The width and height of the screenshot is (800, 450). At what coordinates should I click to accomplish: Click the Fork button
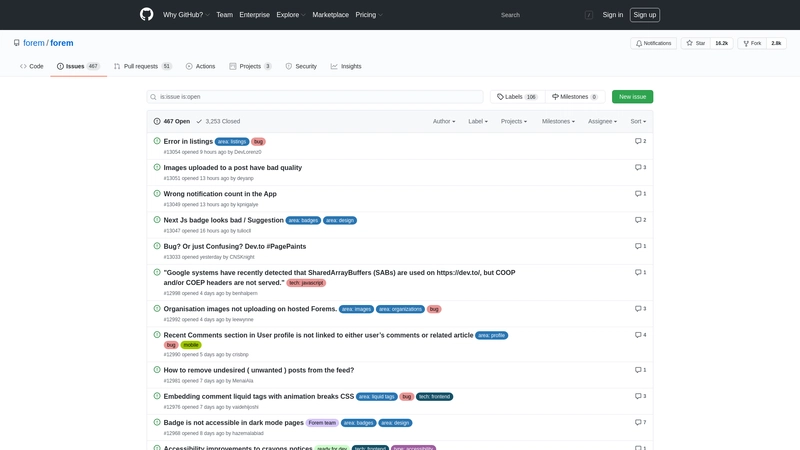pos(752,43)
